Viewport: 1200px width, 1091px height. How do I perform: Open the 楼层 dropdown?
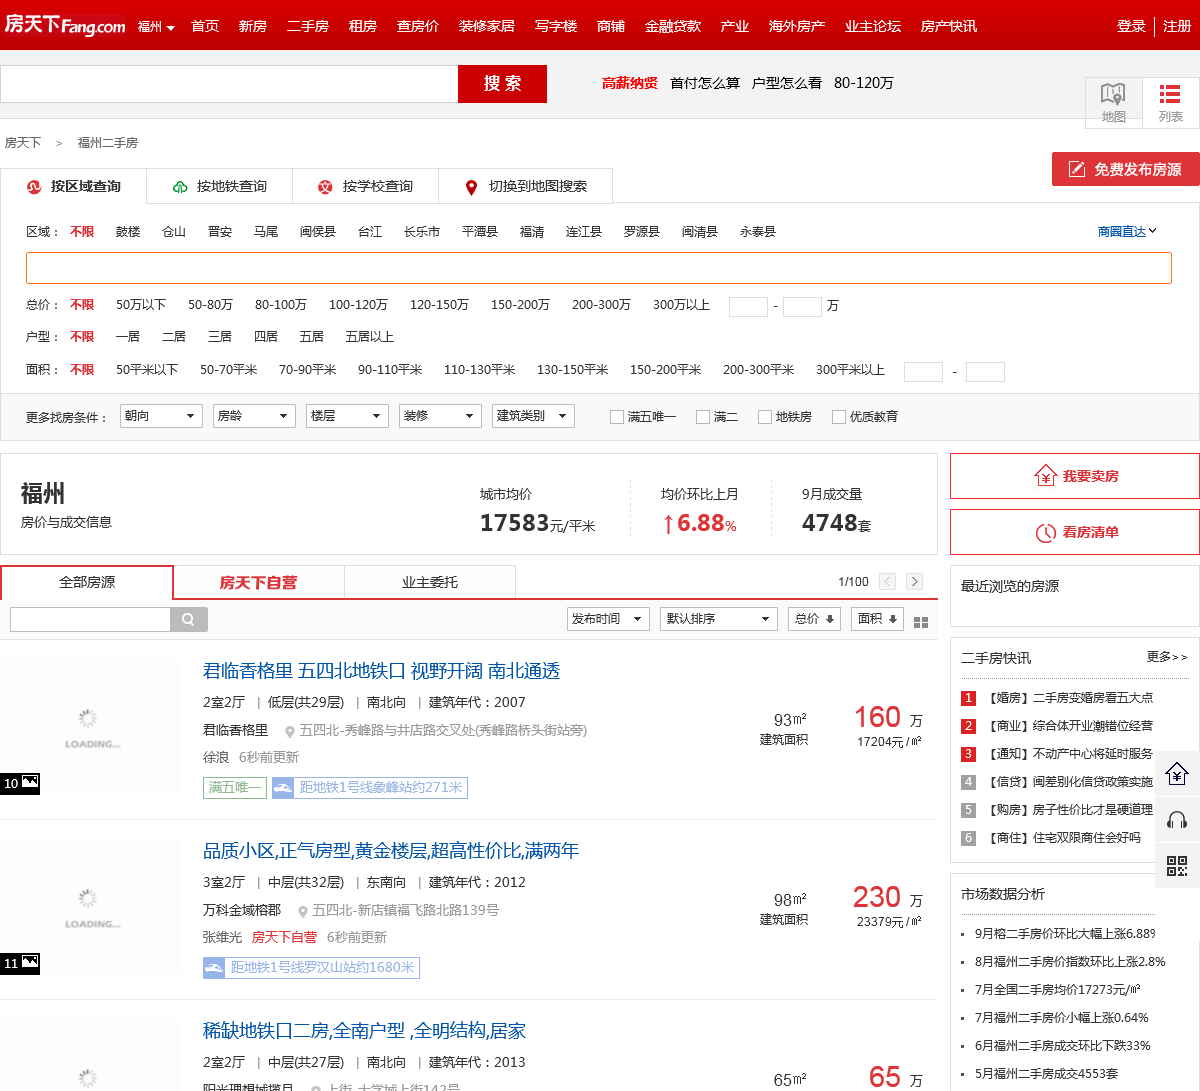click(x=347, y=416)
